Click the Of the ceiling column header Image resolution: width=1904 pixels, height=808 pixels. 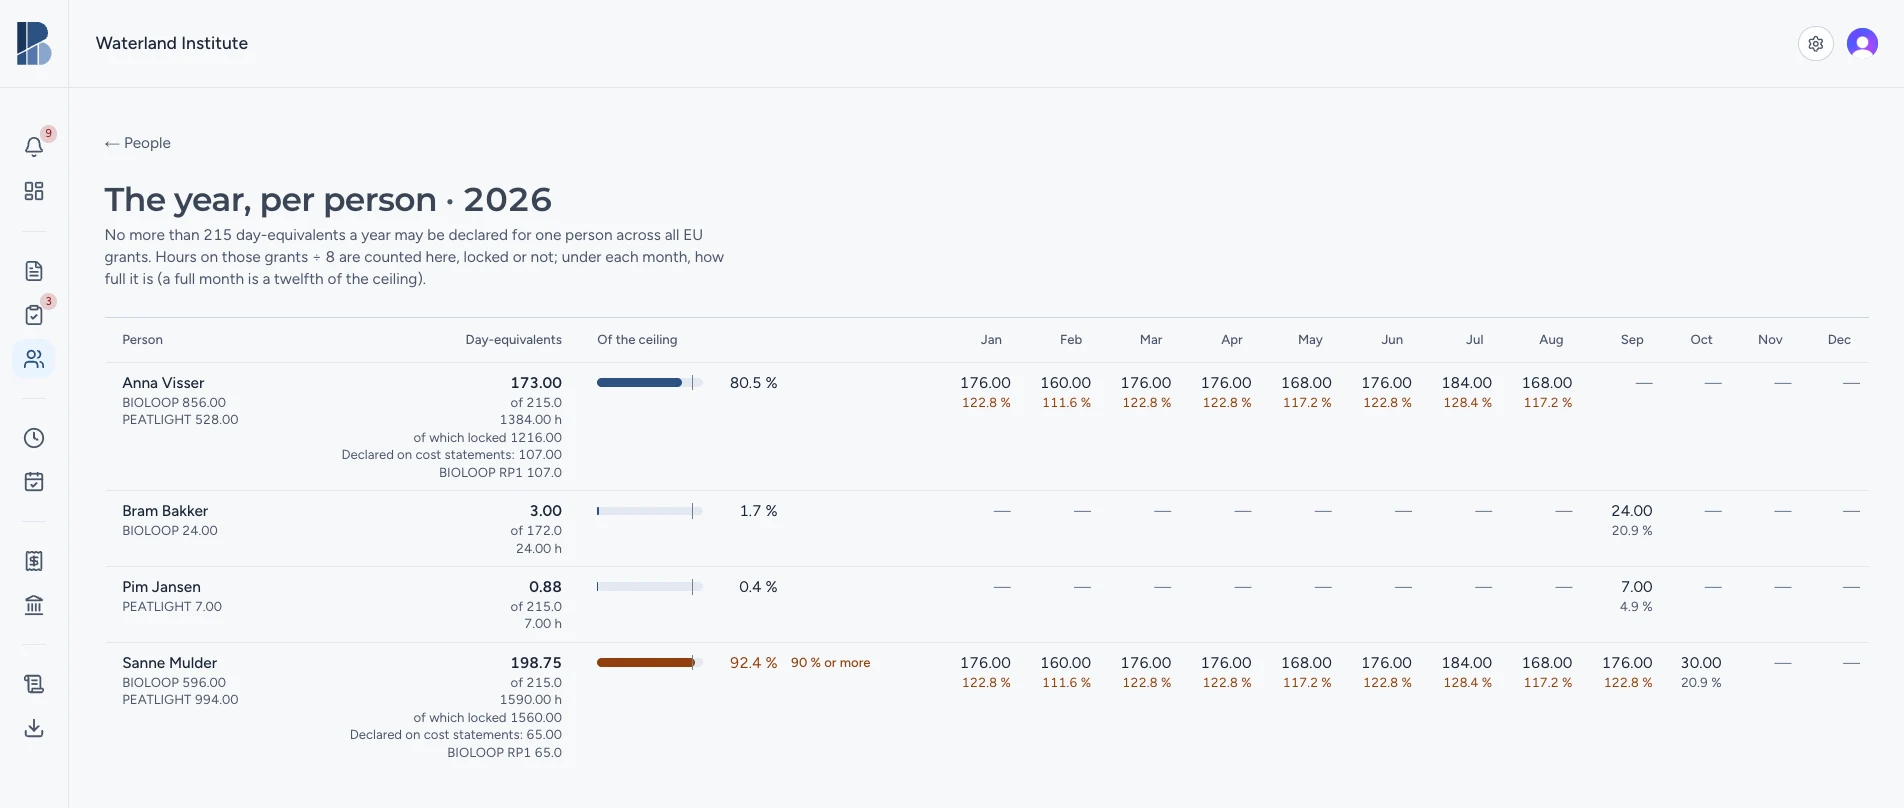637,340
